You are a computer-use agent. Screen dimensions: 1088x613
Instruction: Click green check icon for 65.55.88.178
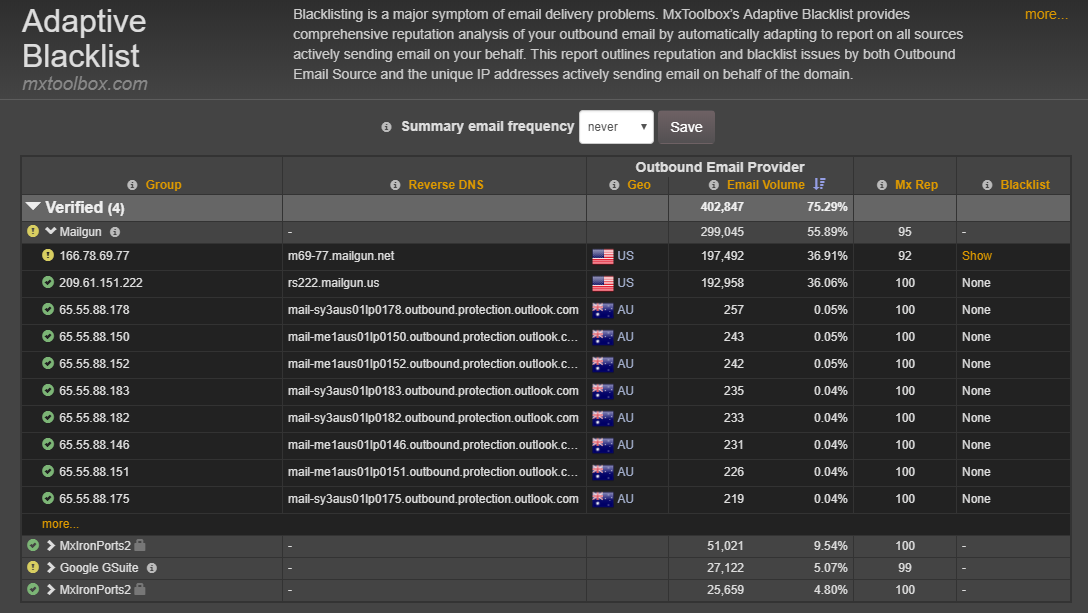click(48, 309)
